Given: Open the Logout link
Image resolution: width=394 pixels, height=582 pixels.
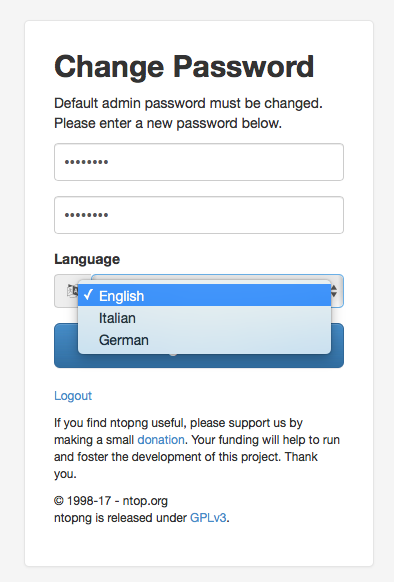Looking at the screenshot, I should (x=73, y=396).
